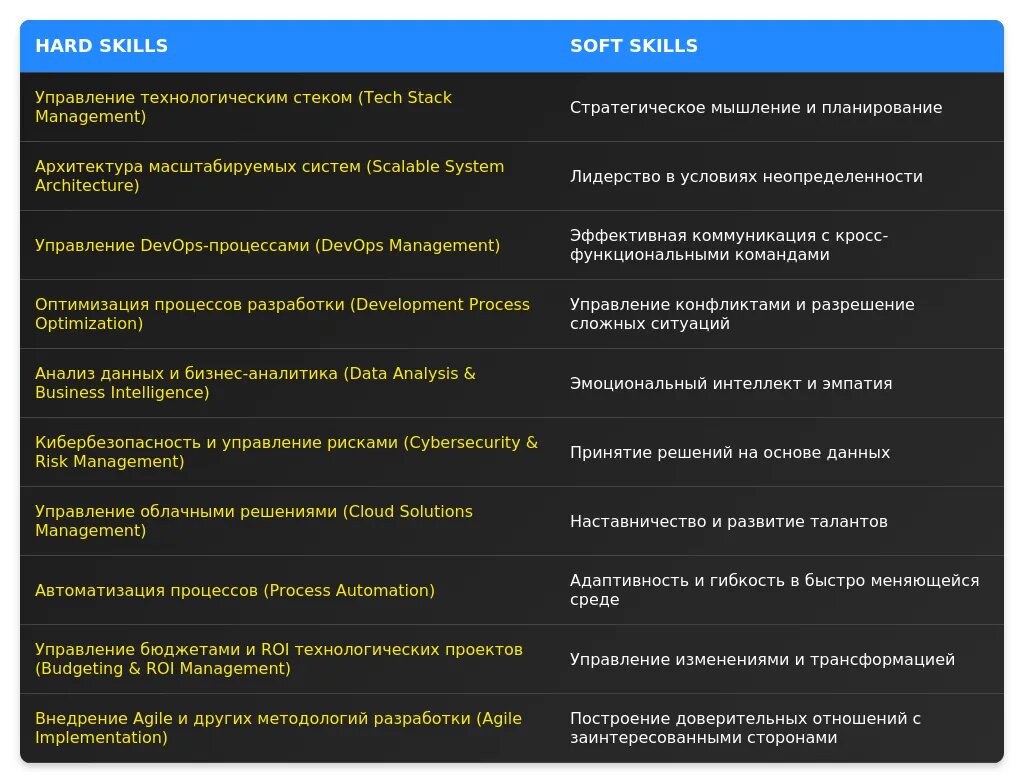
Task: Select the Agile Implementation cell
Action: point(287,728)
